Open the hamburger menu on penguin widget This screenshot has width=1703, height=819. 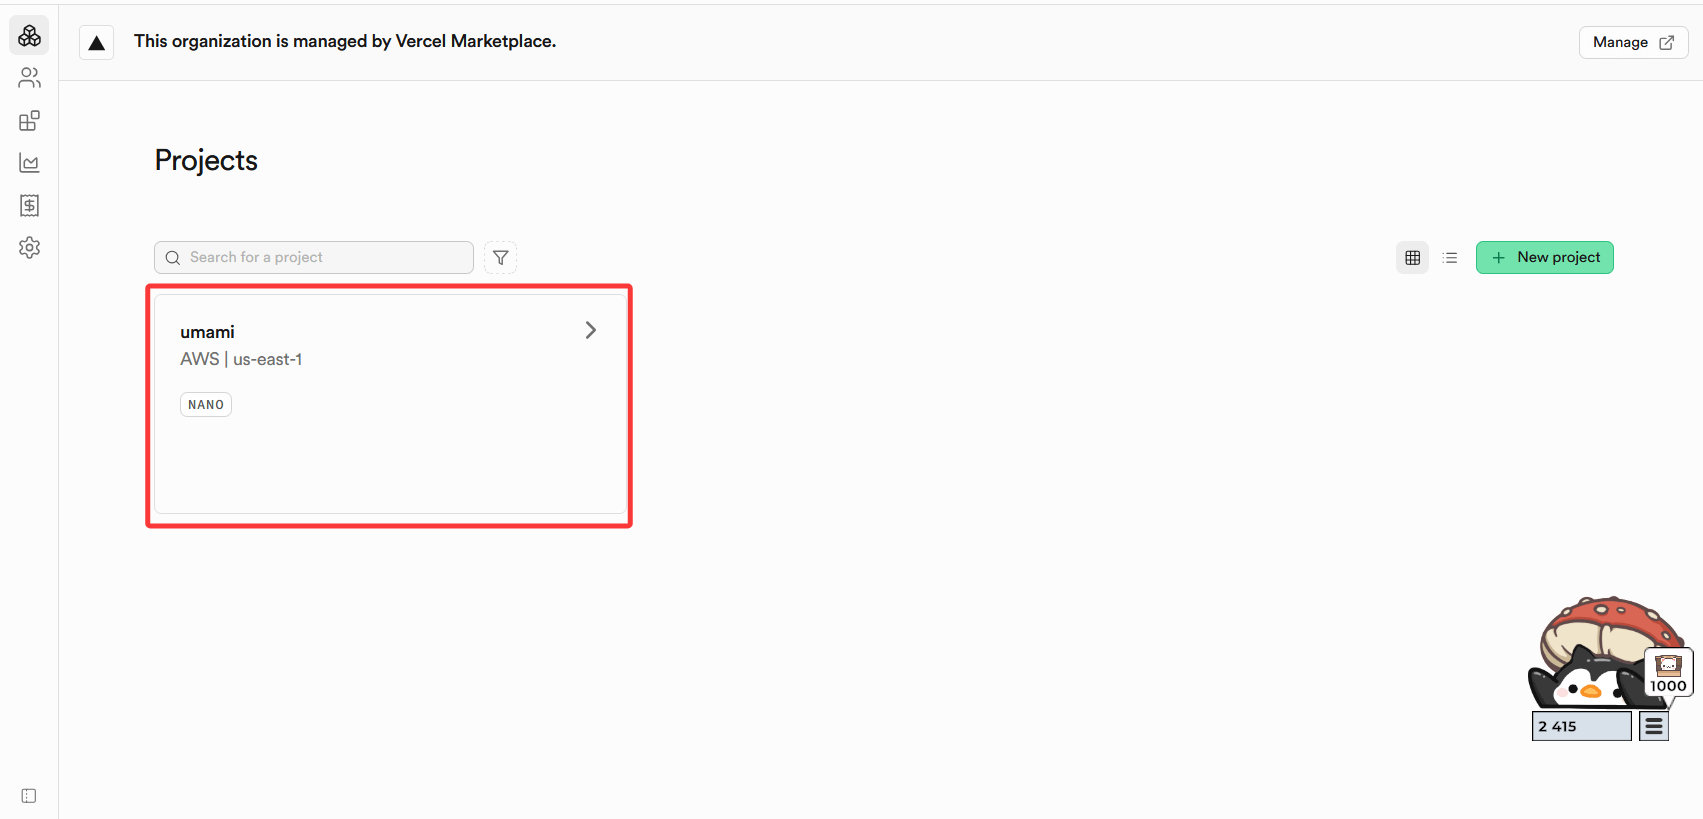1654,727
